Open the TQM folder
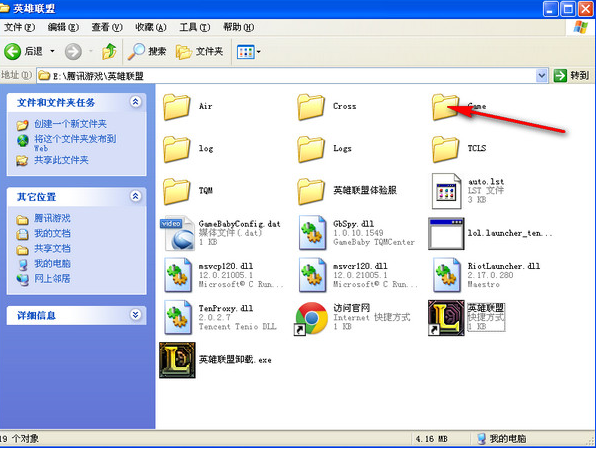This screenshot has height=449, width=597. pyautogui.click(x=177, y=191)
